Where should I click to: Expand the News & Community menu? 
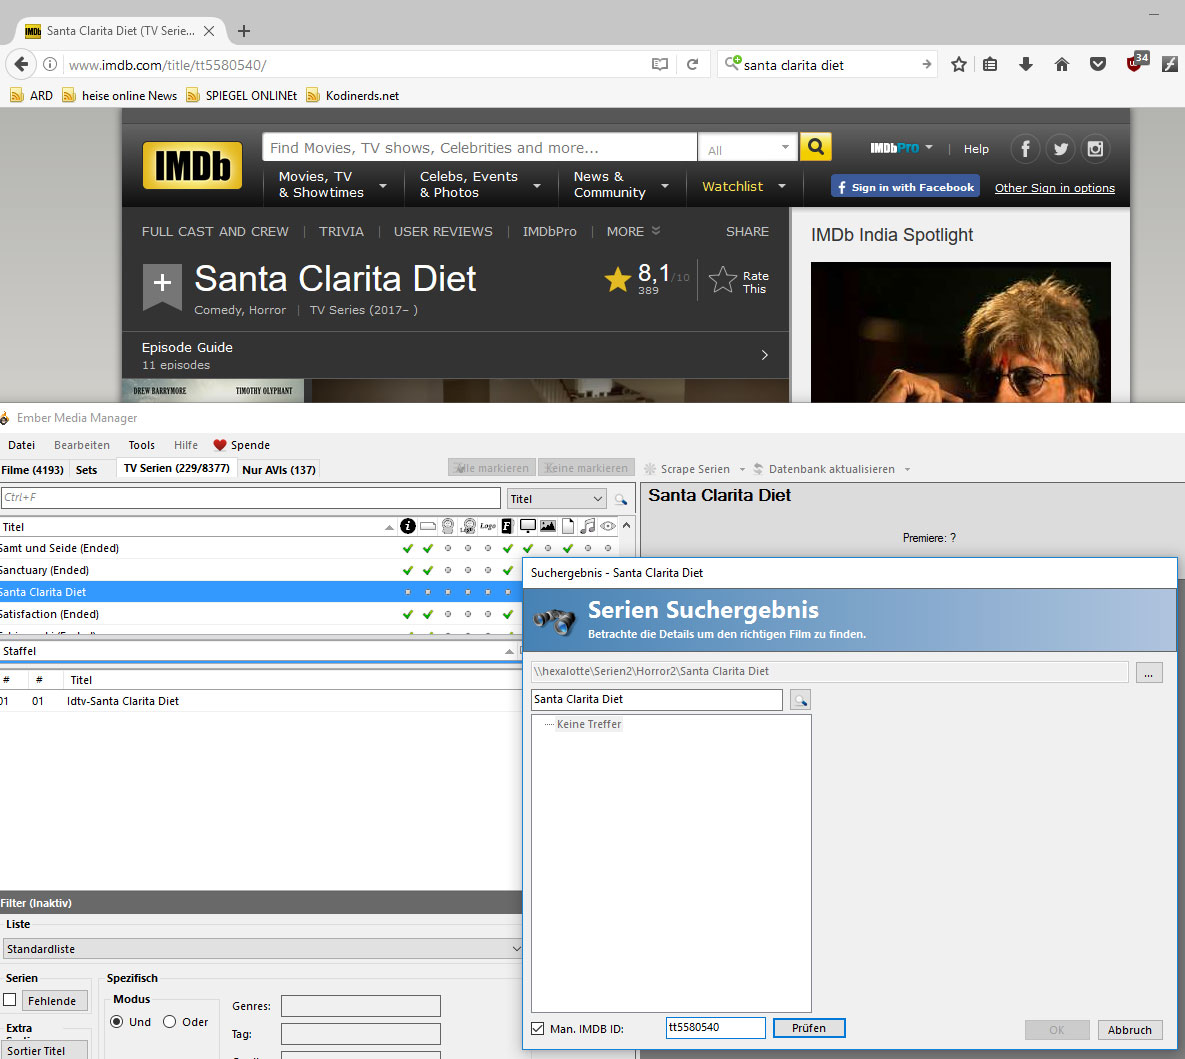621,185
